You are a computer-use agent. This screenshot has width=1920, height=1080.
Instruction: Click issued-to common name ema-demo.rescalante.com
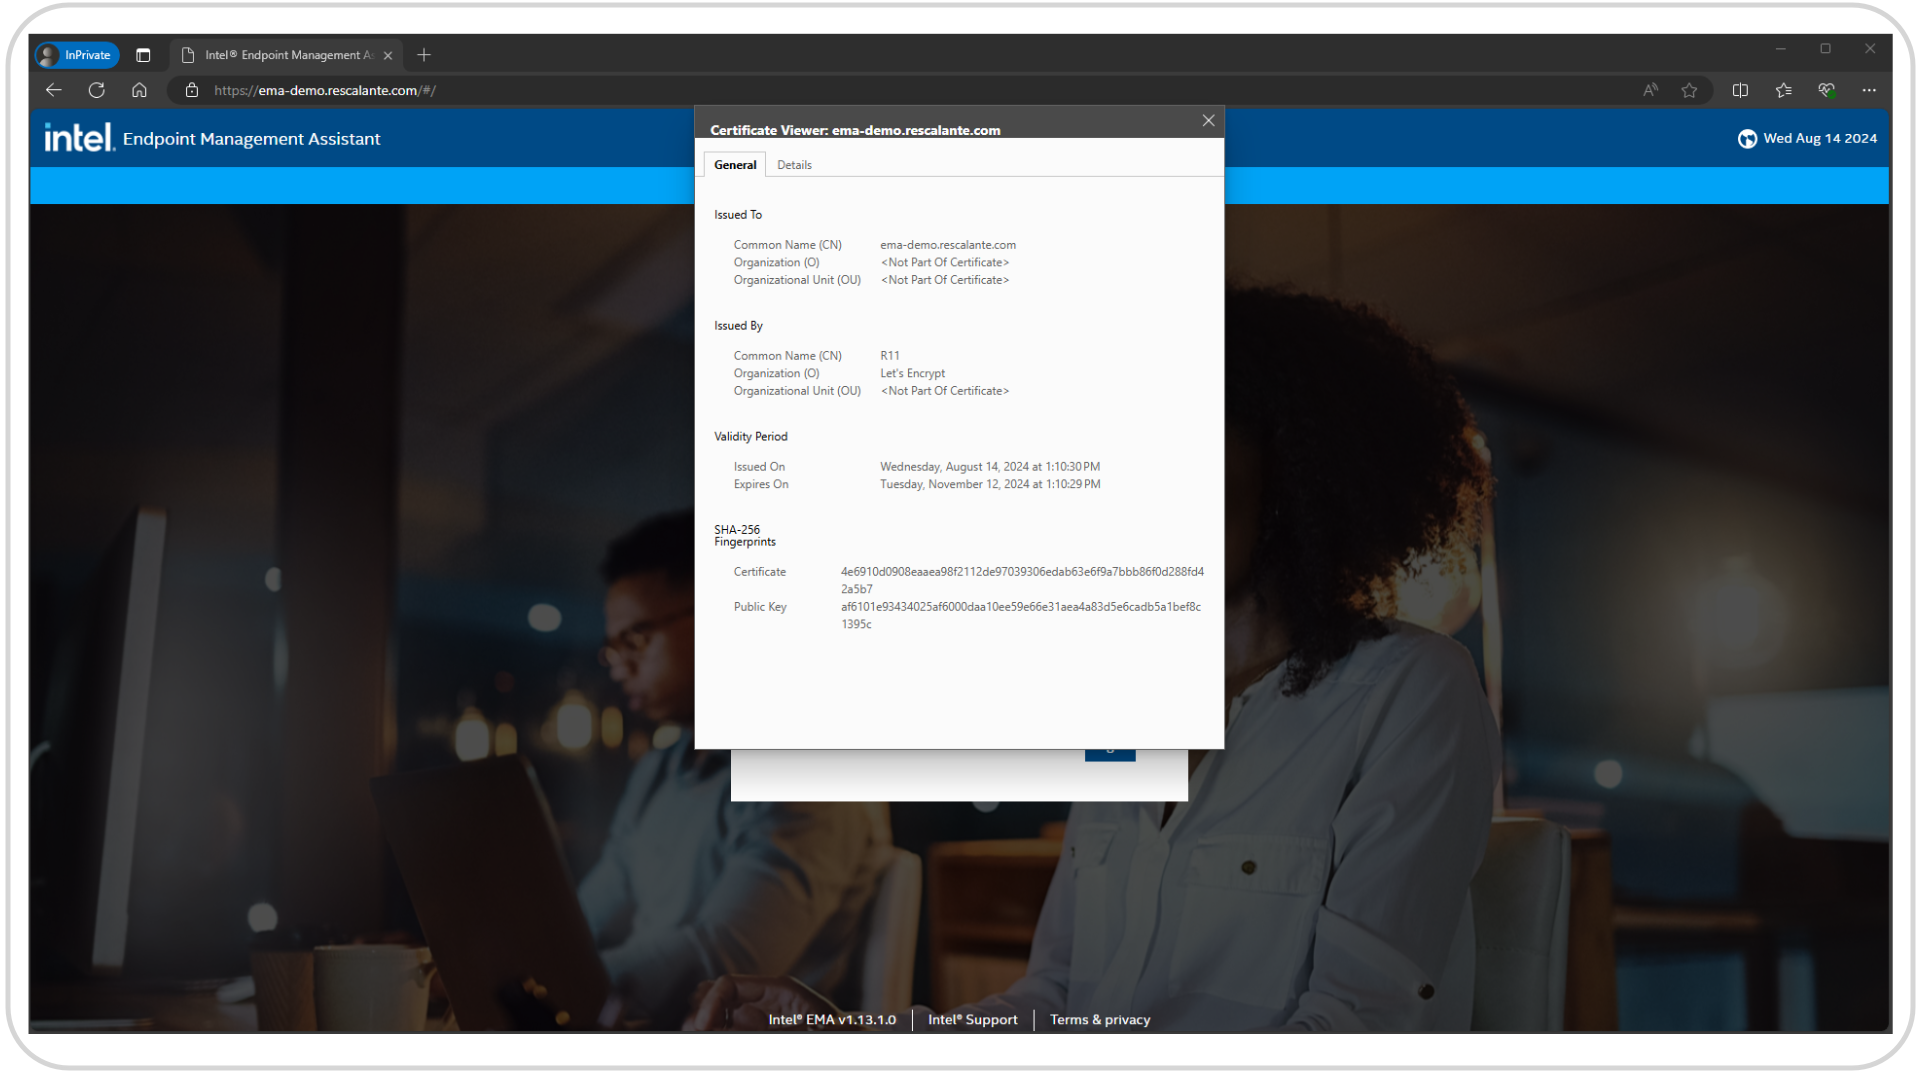(948, 245)
